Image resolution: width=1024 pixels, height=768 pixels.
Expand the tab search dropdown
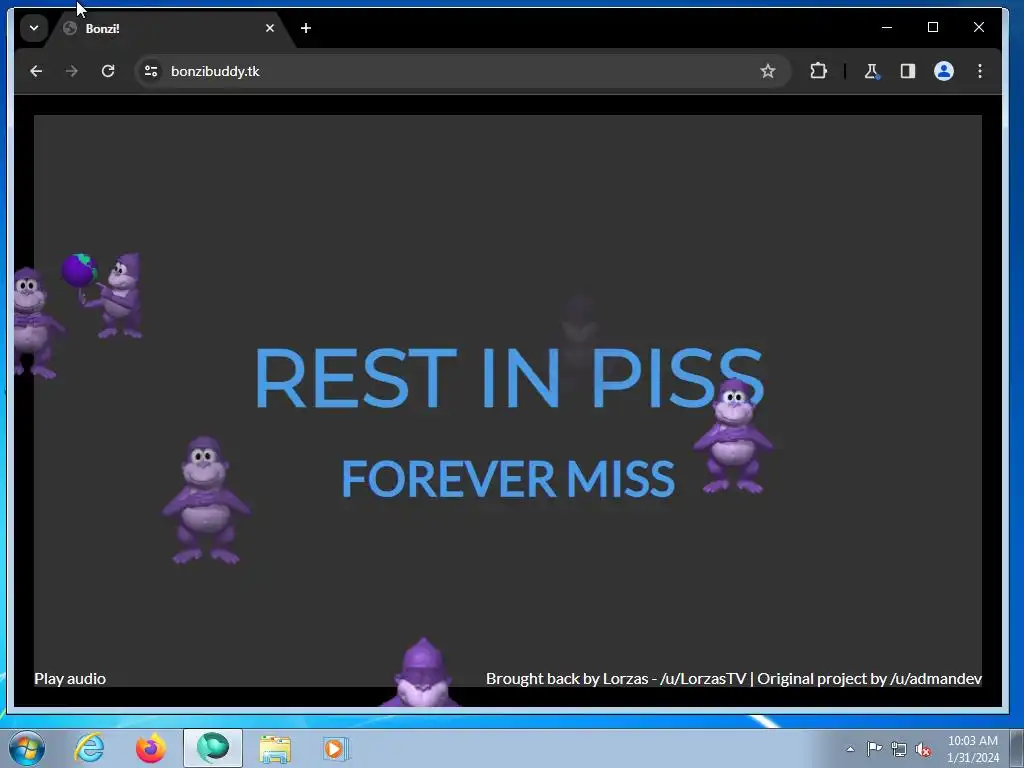[34, 28]
